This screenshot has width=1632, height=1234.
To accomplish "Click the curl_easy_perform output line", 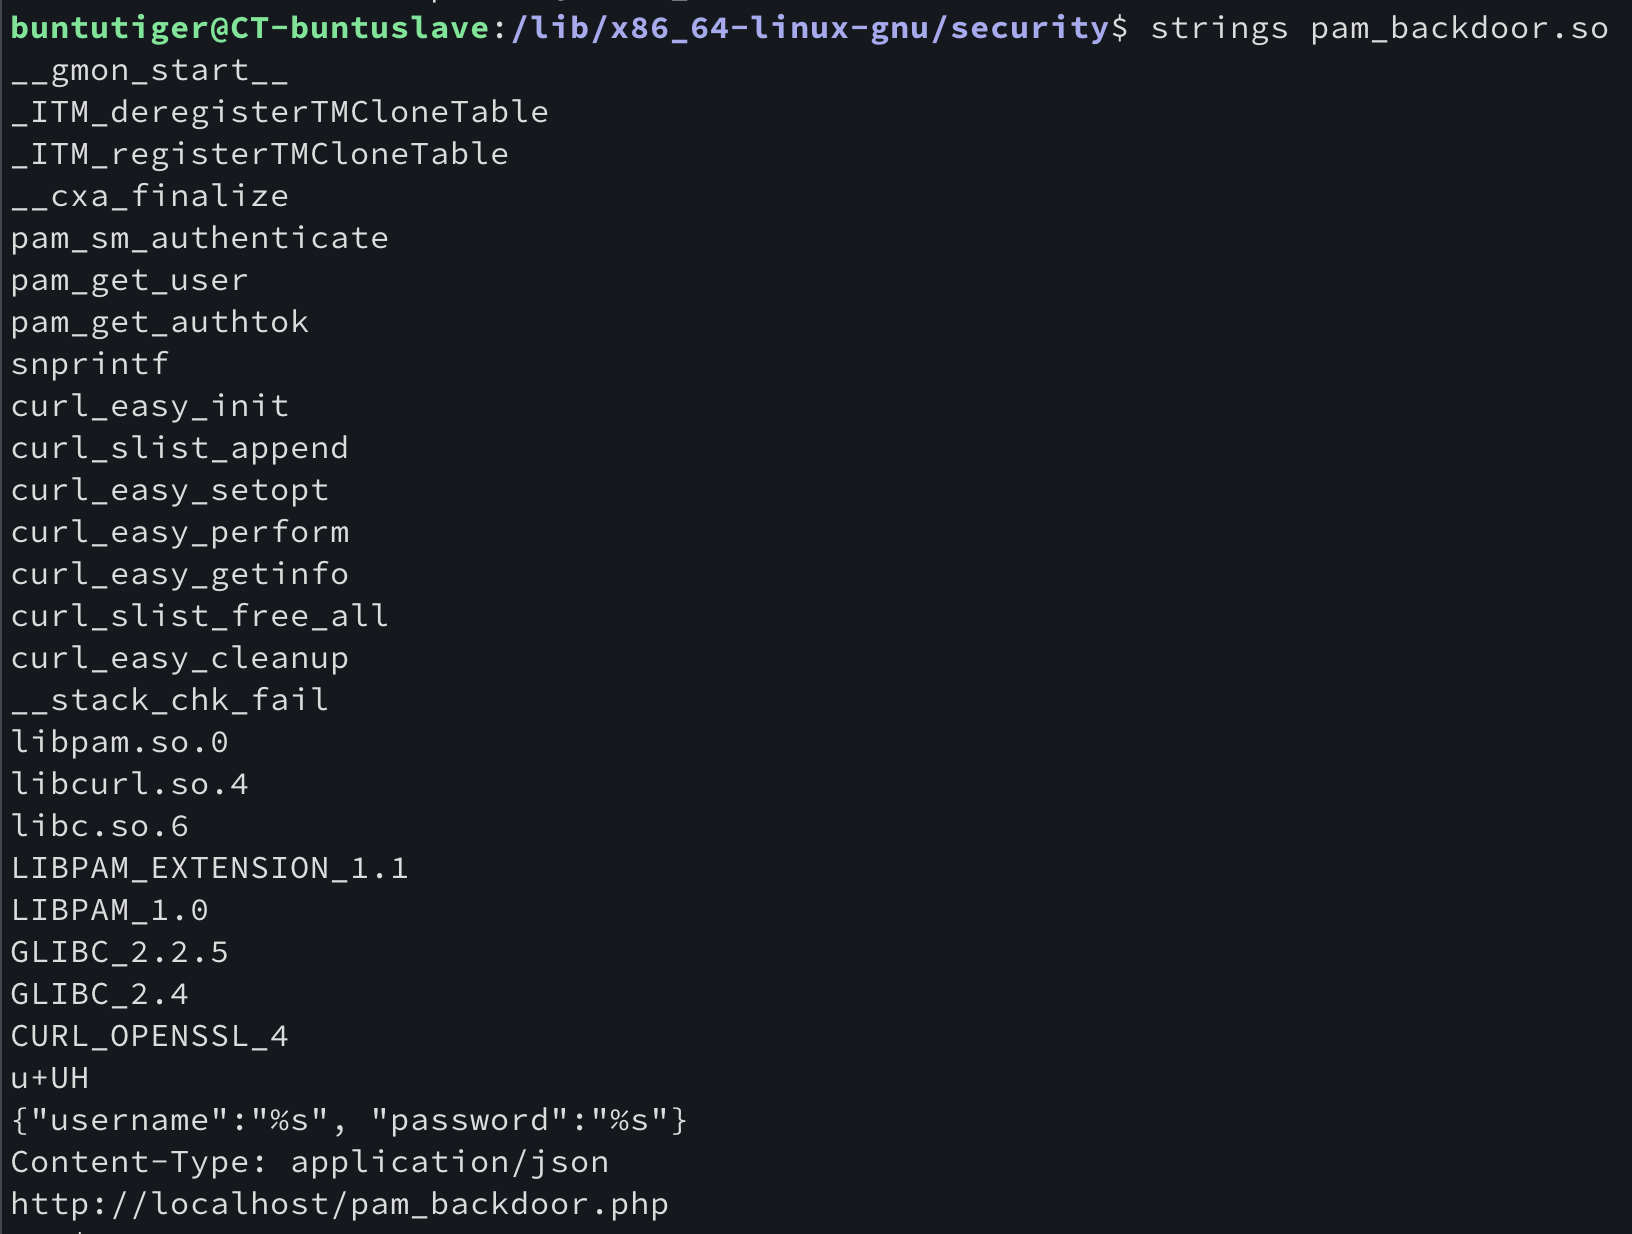I will 180,532.
